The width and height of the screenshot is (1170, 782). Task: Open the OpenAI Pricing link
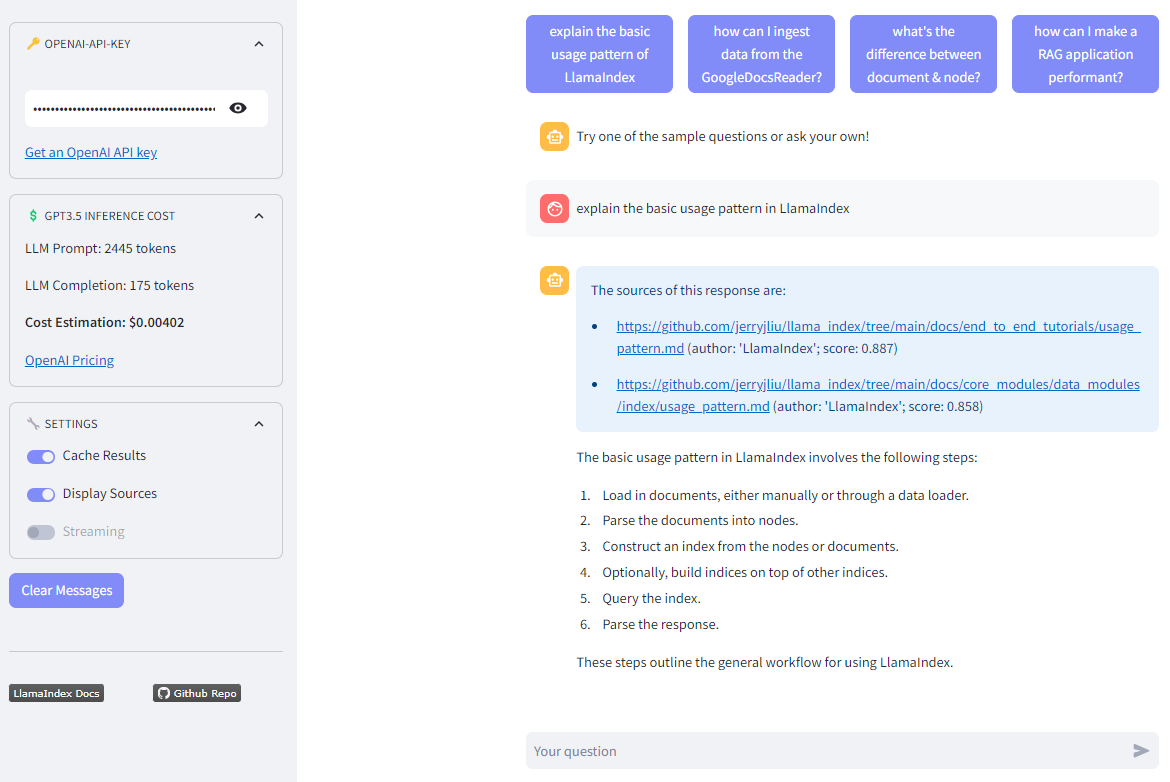(x=69, y=360)
